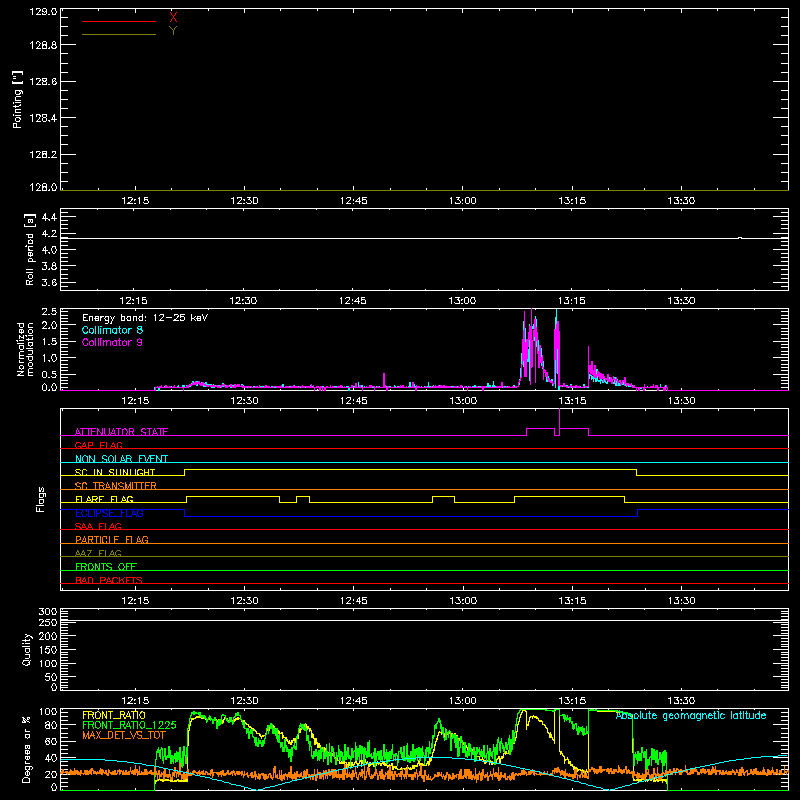Click the Pointing axis title
This screenshot has width=800, height=800.
pyautogui.click(x=18, y=99)
